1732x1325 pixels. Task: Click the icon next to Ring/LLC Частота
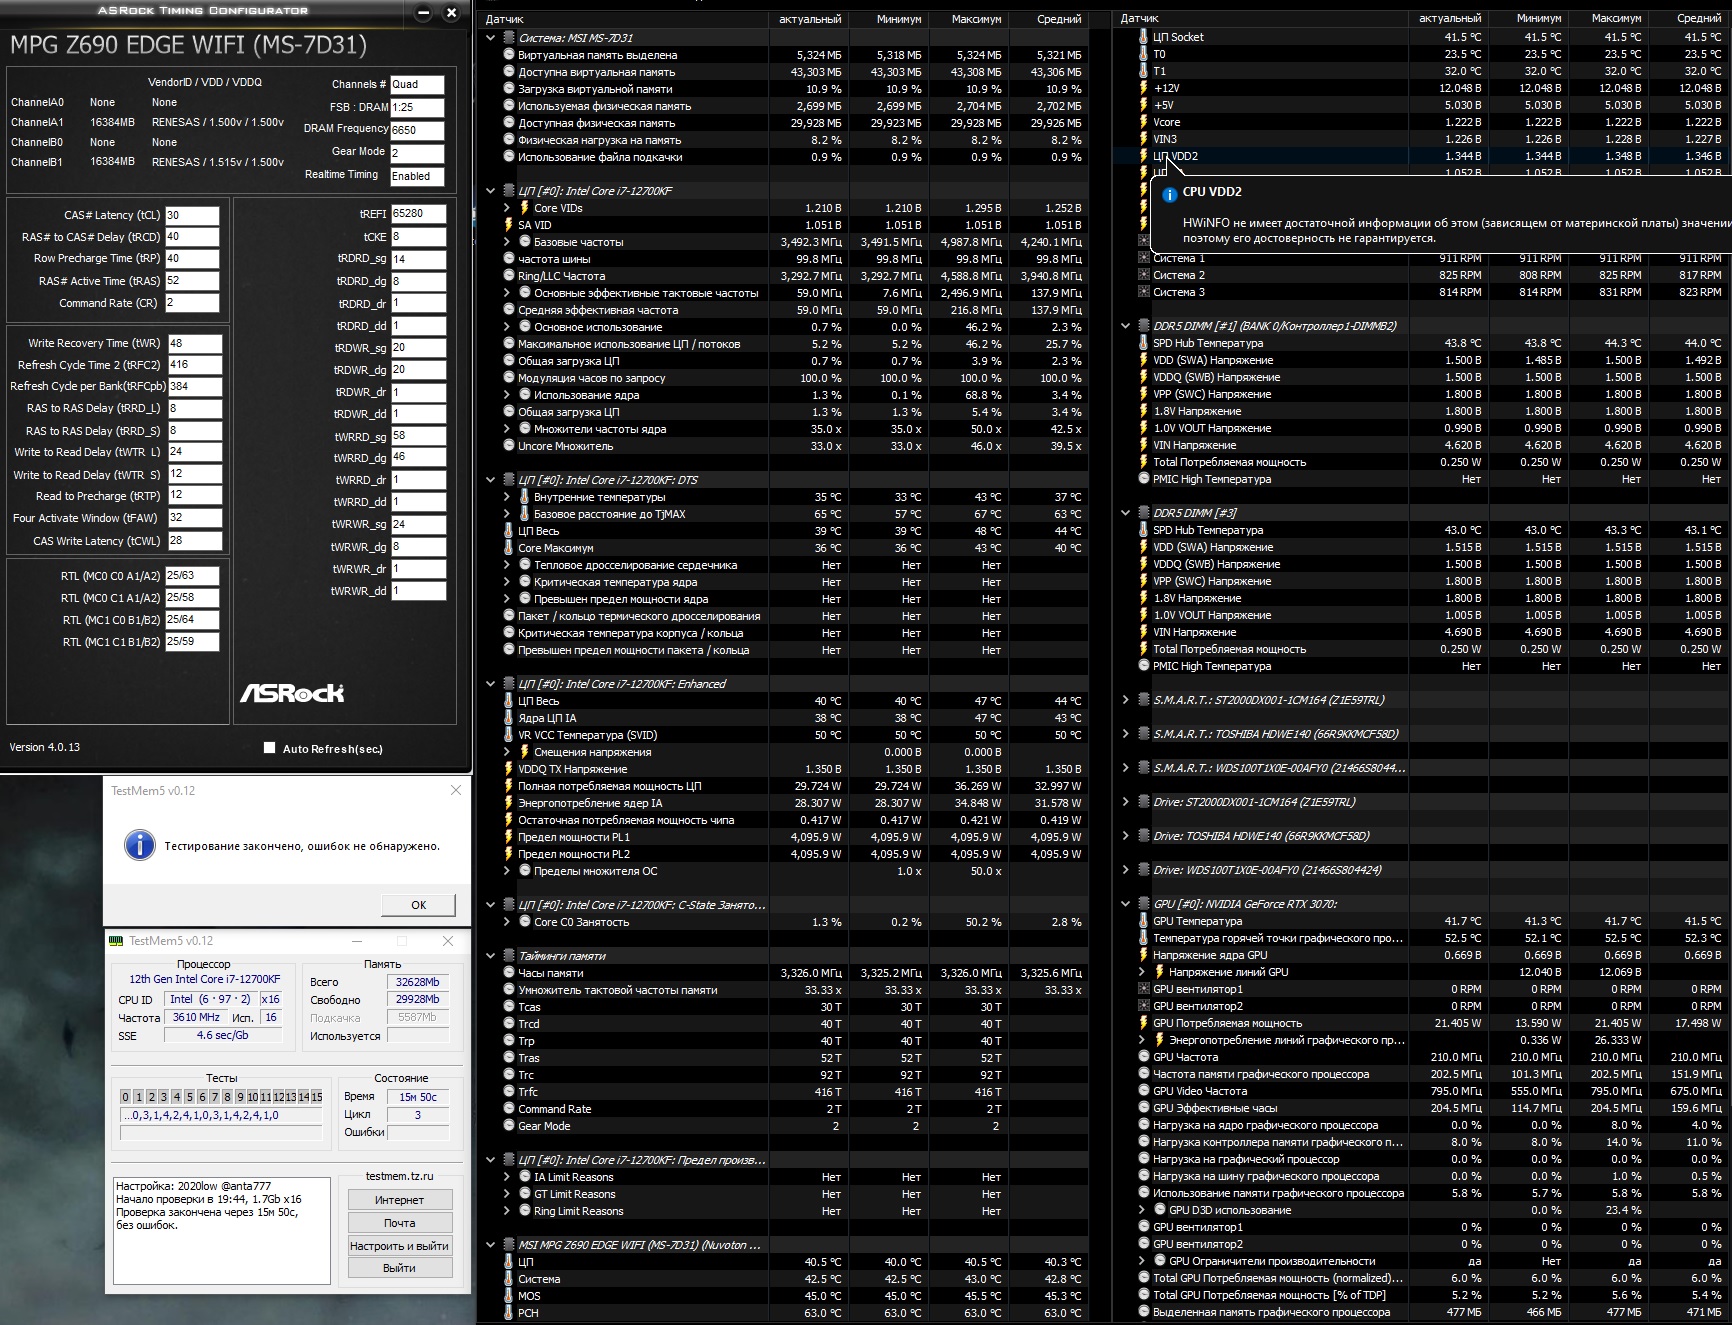[508, 276]
